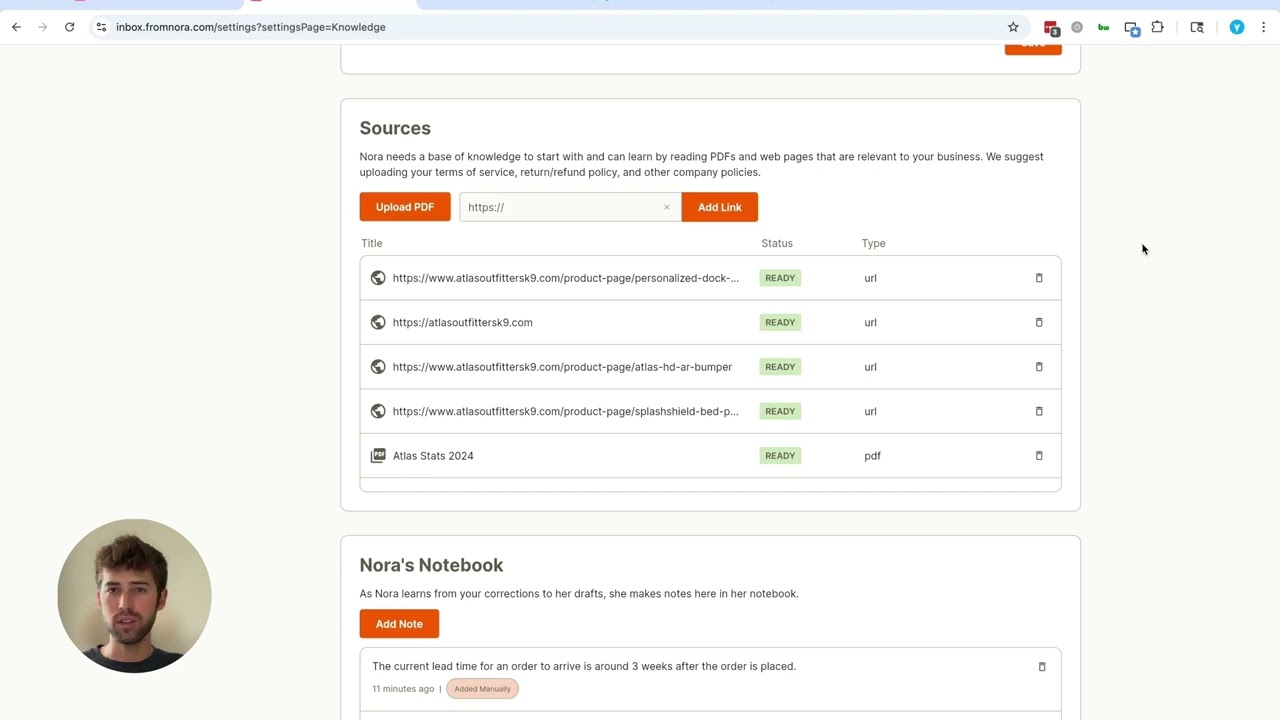The image size is (1280, 720).
Task: Open the personalized-dock product page source
Action: (x=566, y=278)
